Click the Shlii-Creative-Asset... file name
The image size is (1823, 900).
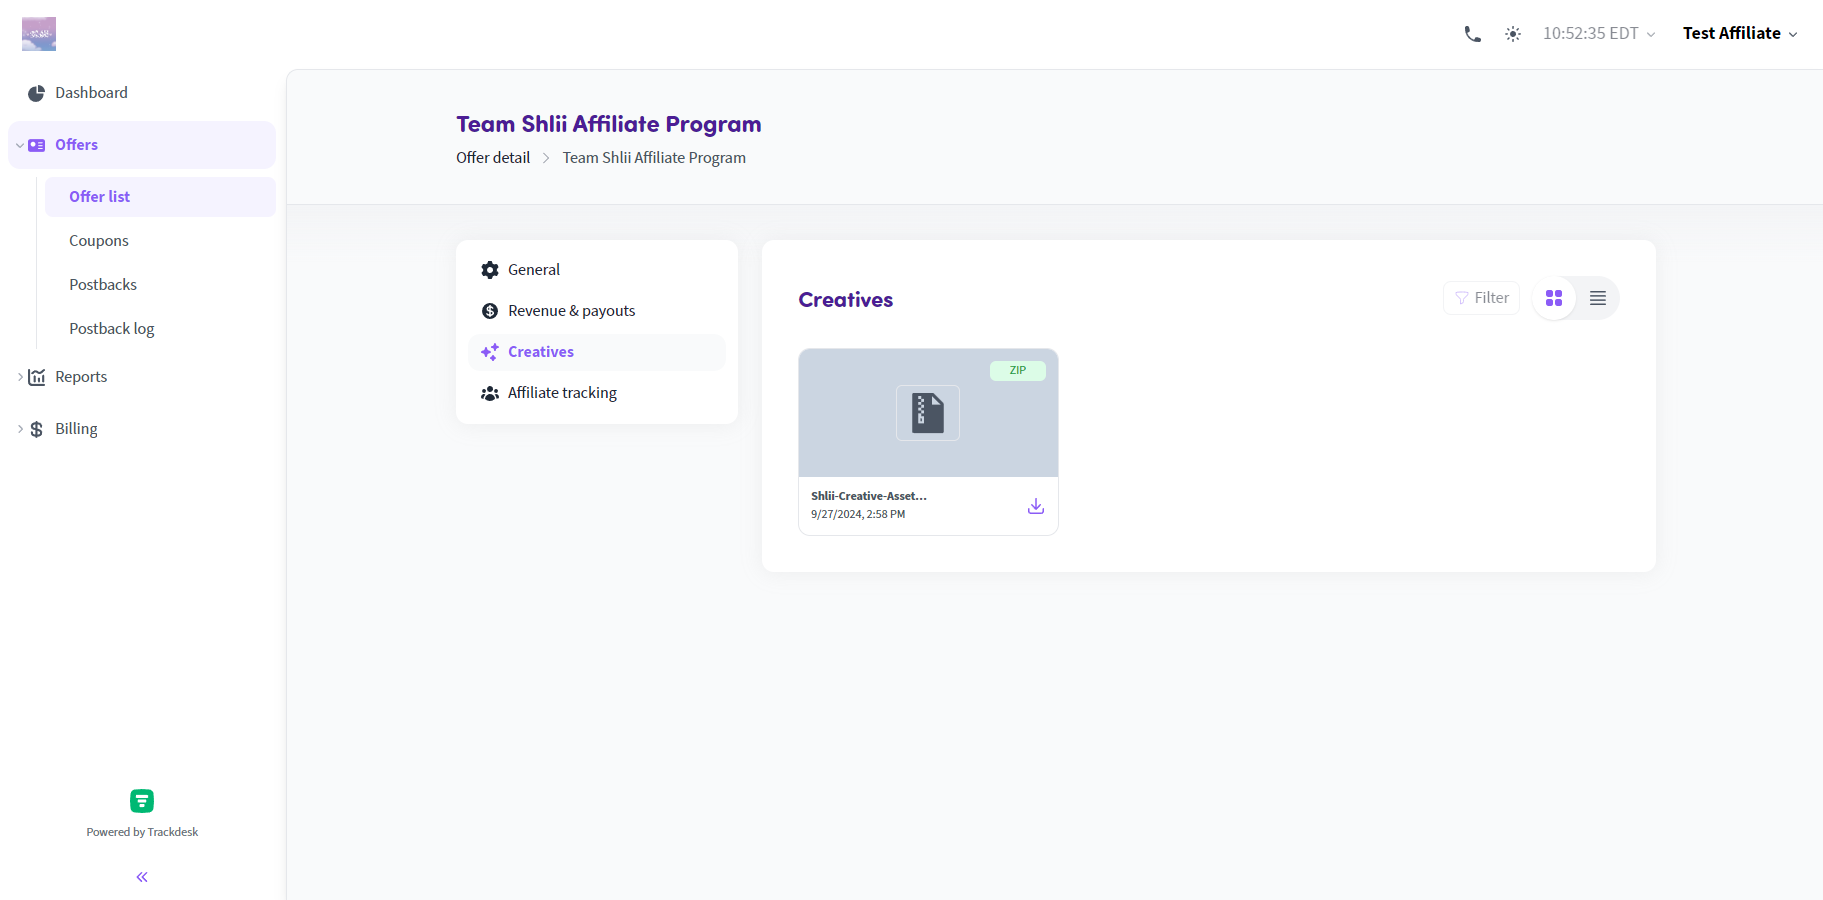[x=869, y=496]
